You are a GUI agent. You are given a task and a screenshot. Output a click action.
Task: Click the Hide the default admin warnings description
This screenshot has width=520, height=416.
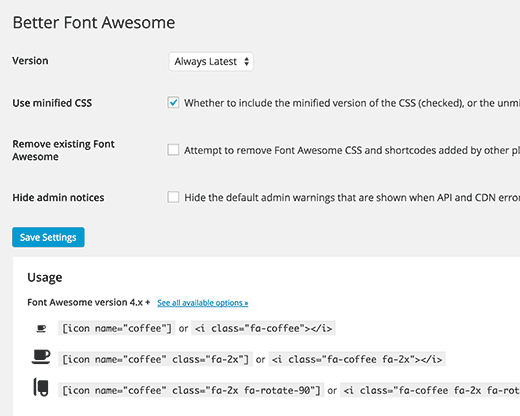pos(352,198)
